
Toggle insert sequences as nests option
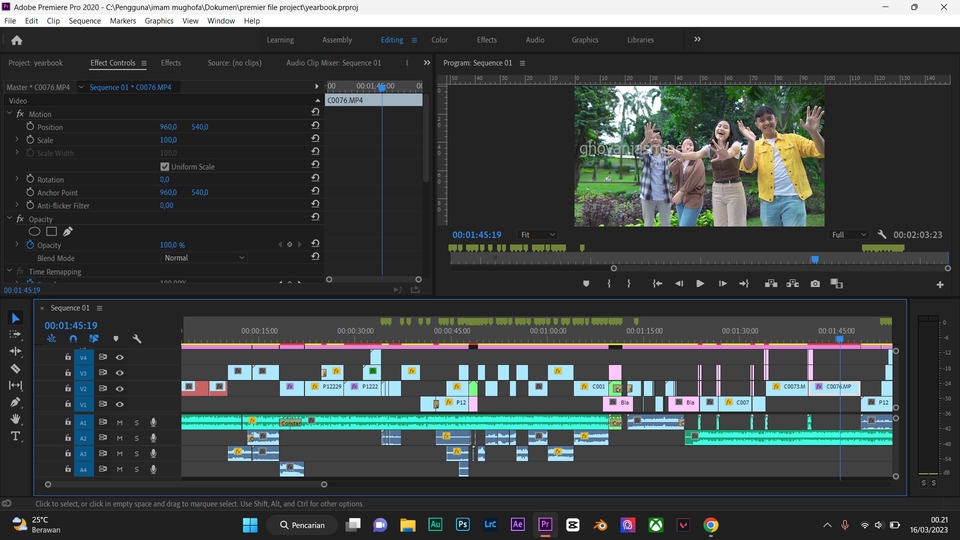(x=51, y=339)
